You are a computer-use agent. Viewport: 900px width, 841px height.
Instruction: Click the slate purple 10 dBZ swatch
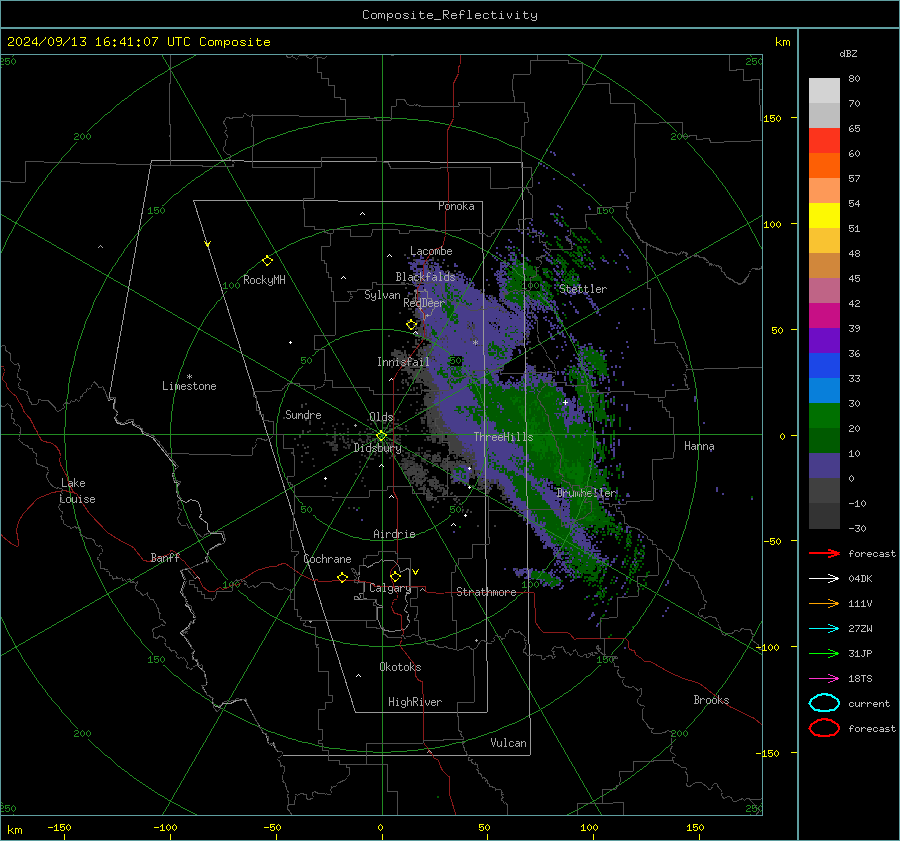tap(824, 466)
